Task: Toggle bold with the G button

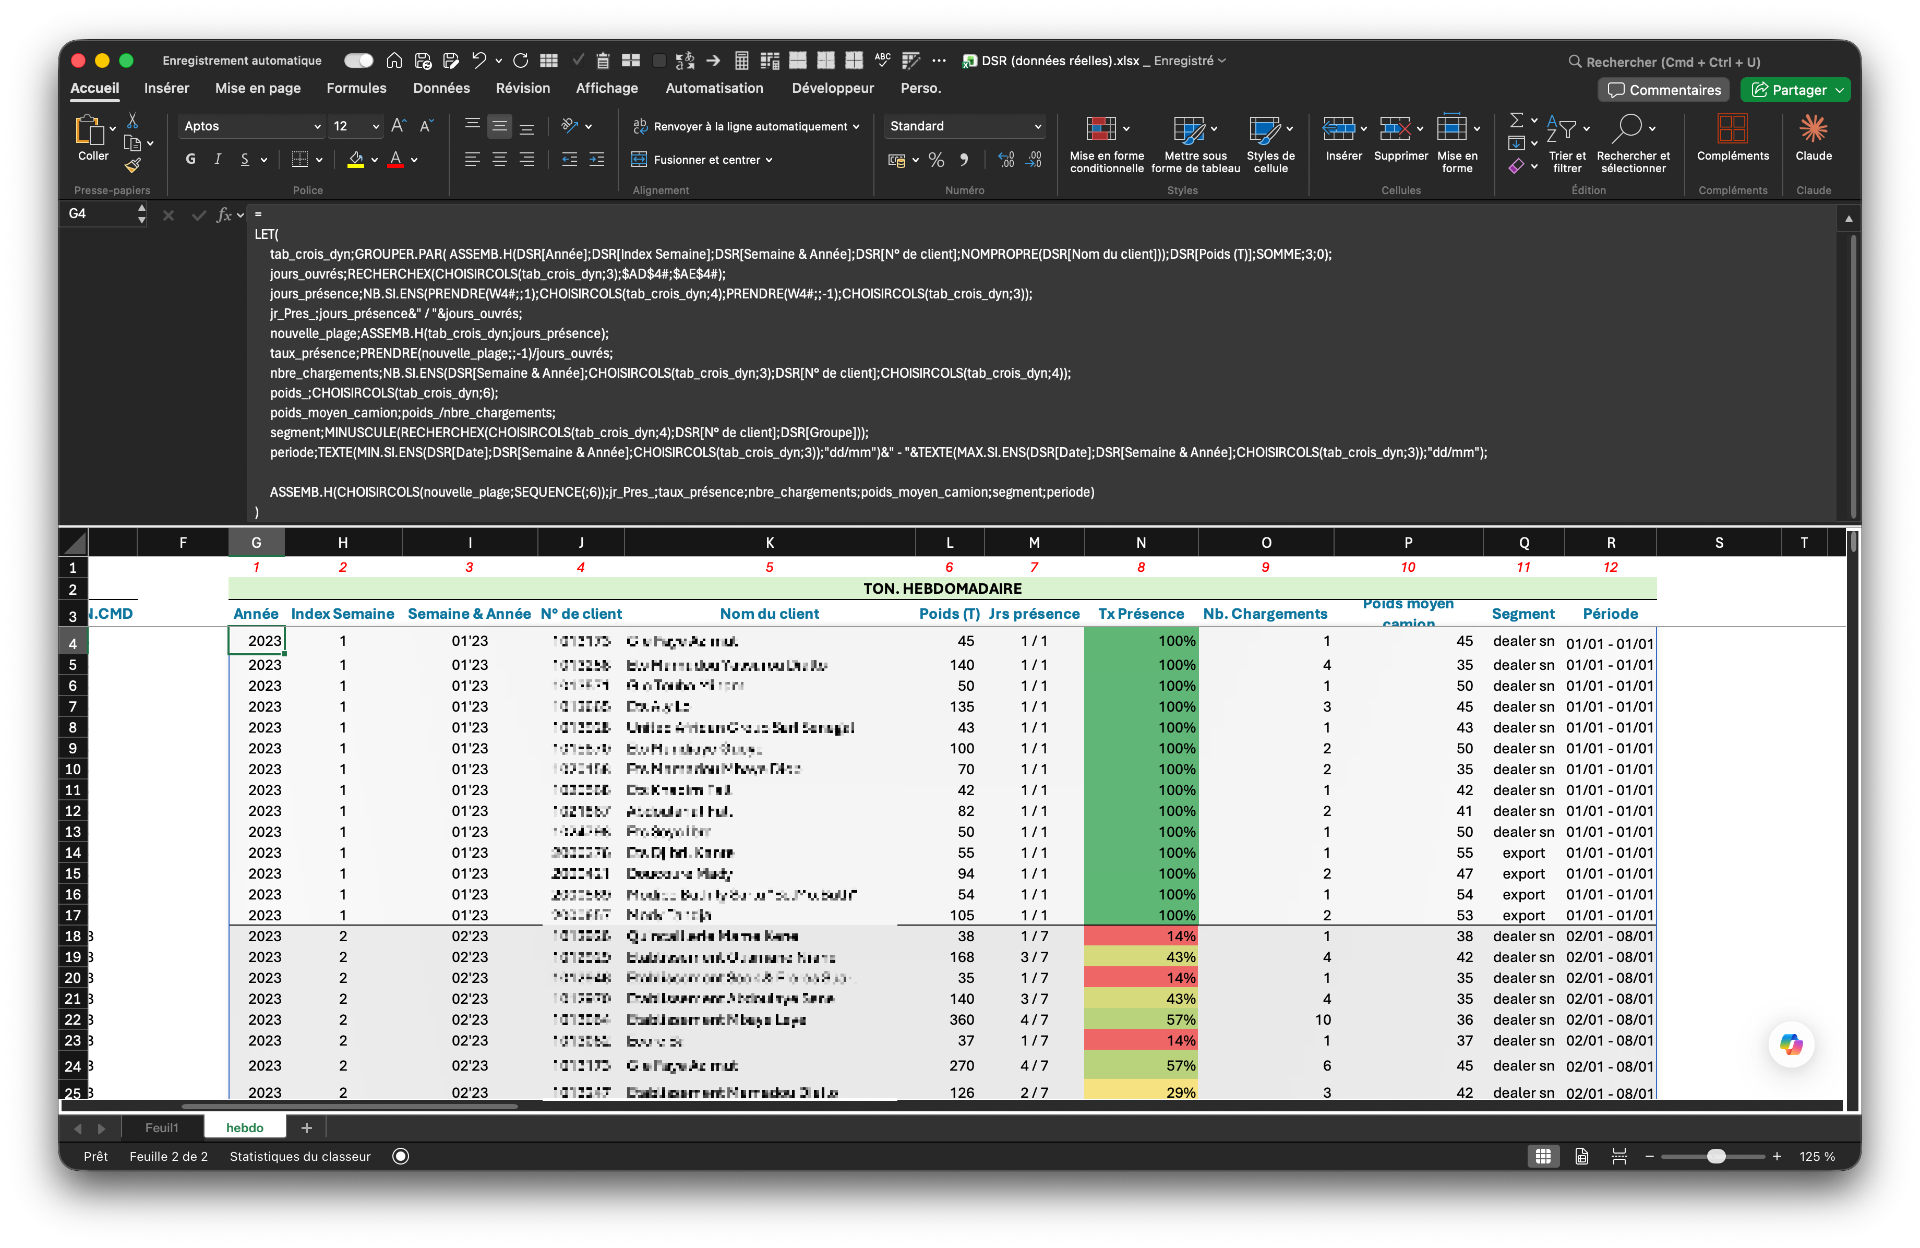Action: pos(190,159)
